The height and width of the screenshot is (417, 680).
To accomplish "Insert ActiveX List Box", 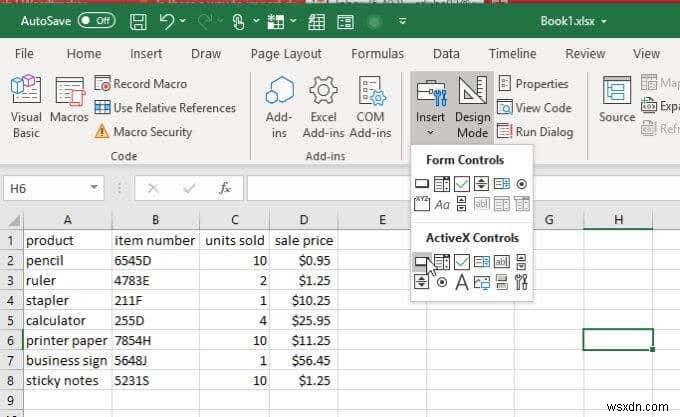I will (x=482, y=262).
